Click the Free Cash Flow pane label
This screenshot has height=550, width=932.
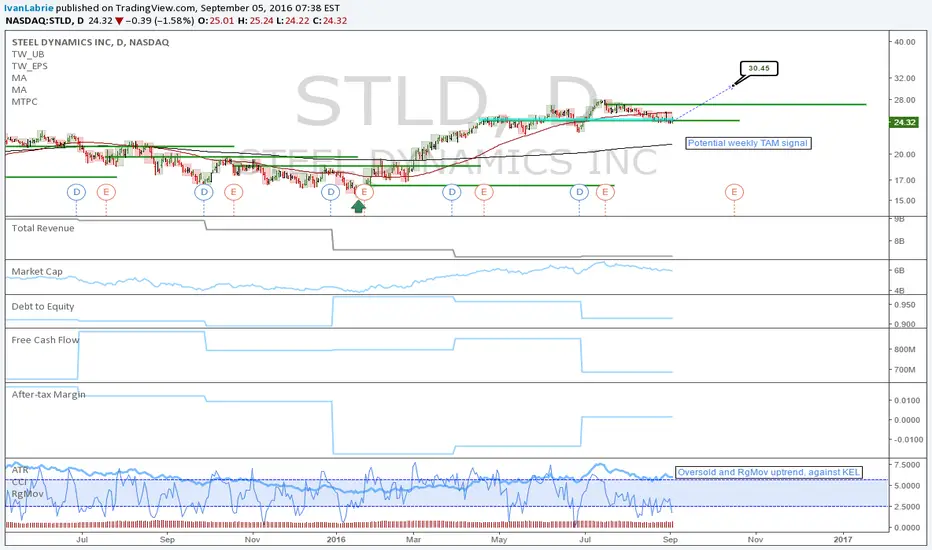(45, 340)
